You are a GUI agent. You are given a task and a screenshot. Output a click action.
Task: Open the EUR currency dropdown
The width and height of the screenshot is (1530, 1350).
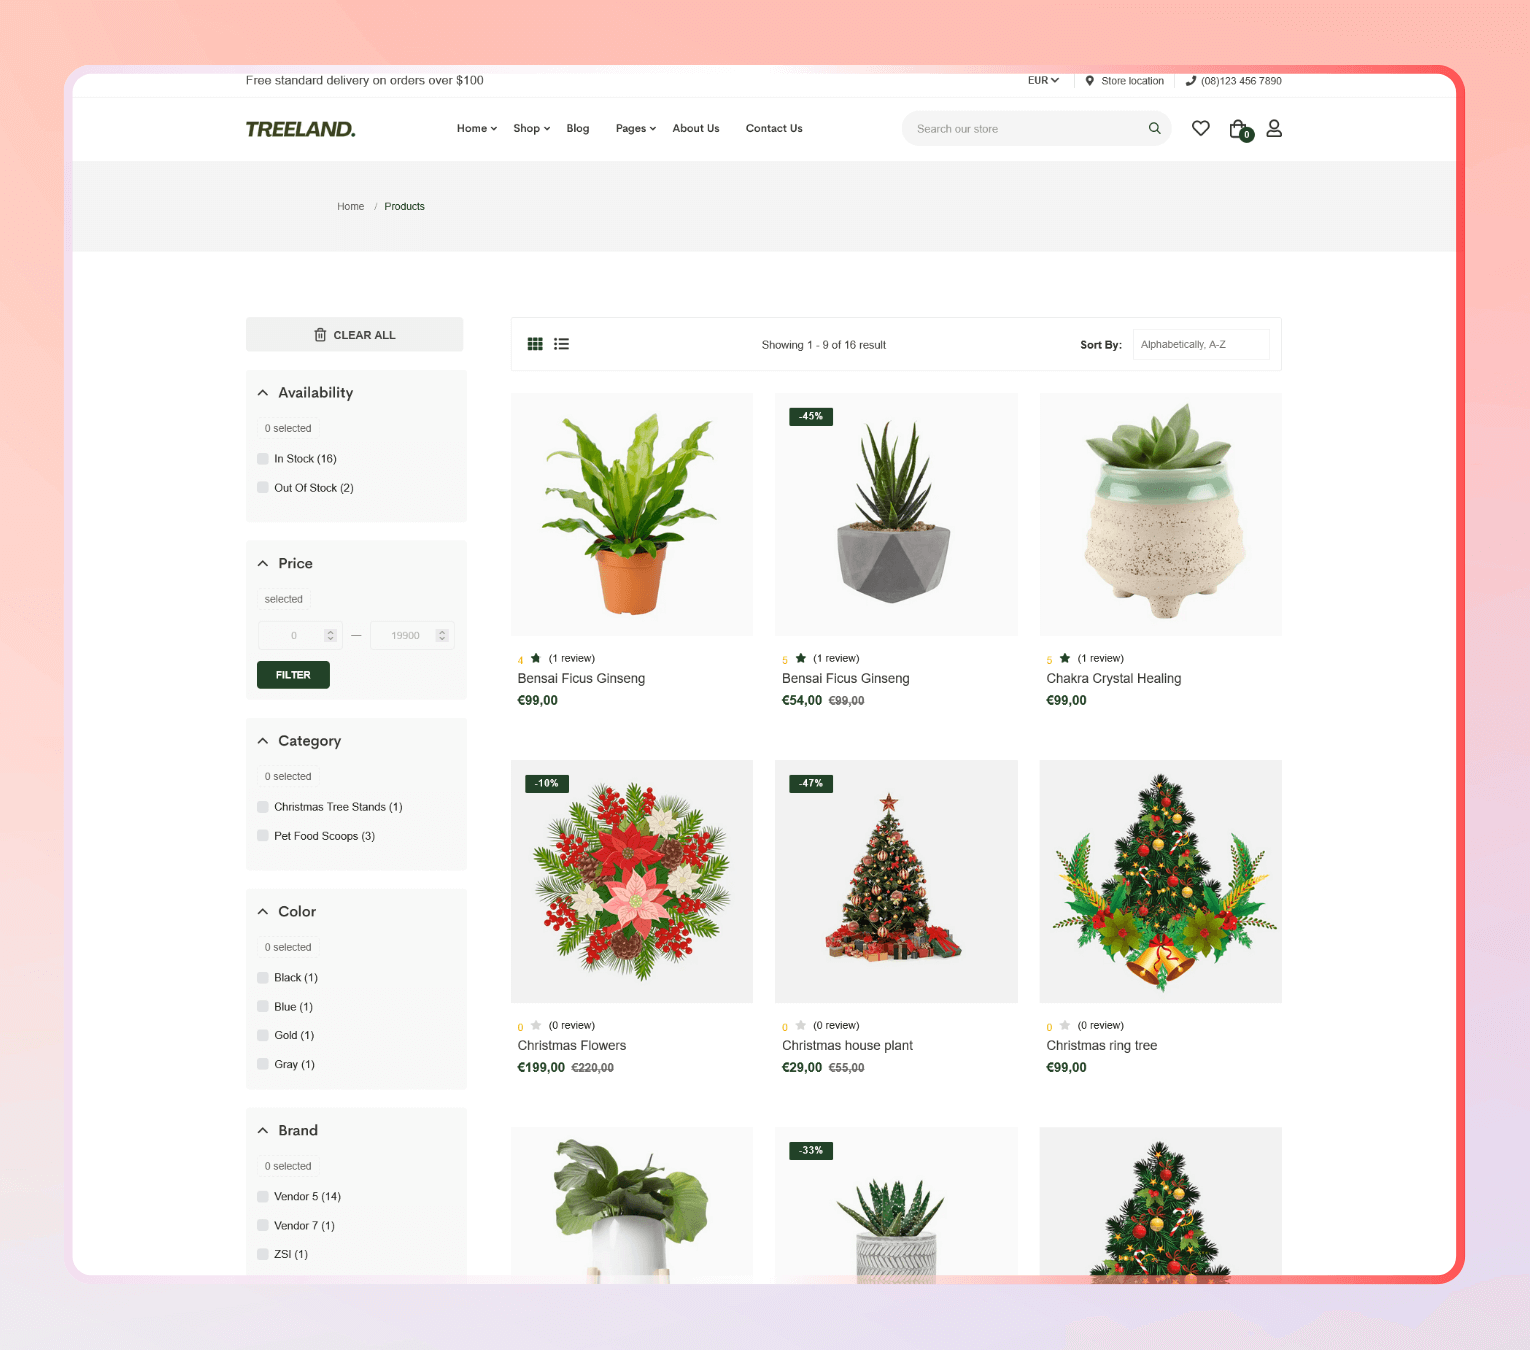1043,81
